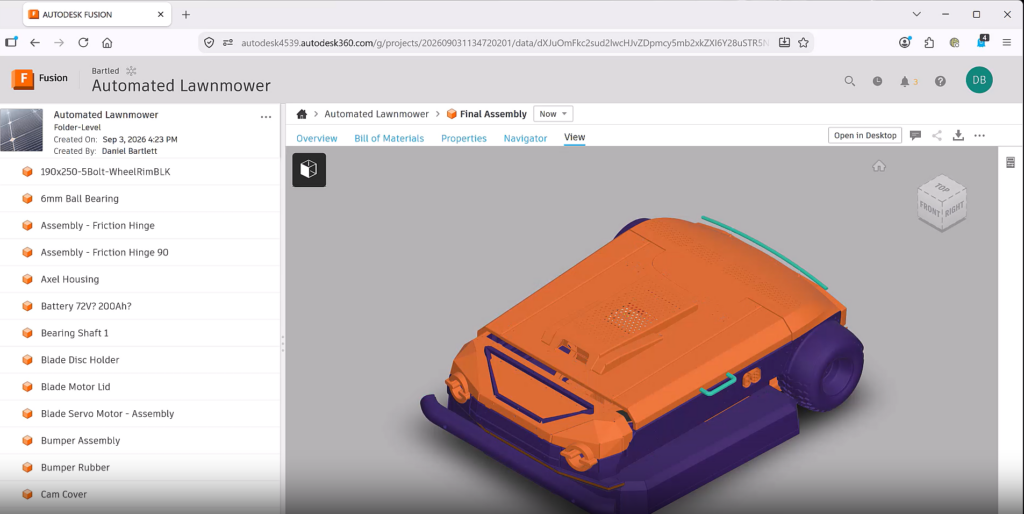Open the model browser cube icon

tap(309, 170)
